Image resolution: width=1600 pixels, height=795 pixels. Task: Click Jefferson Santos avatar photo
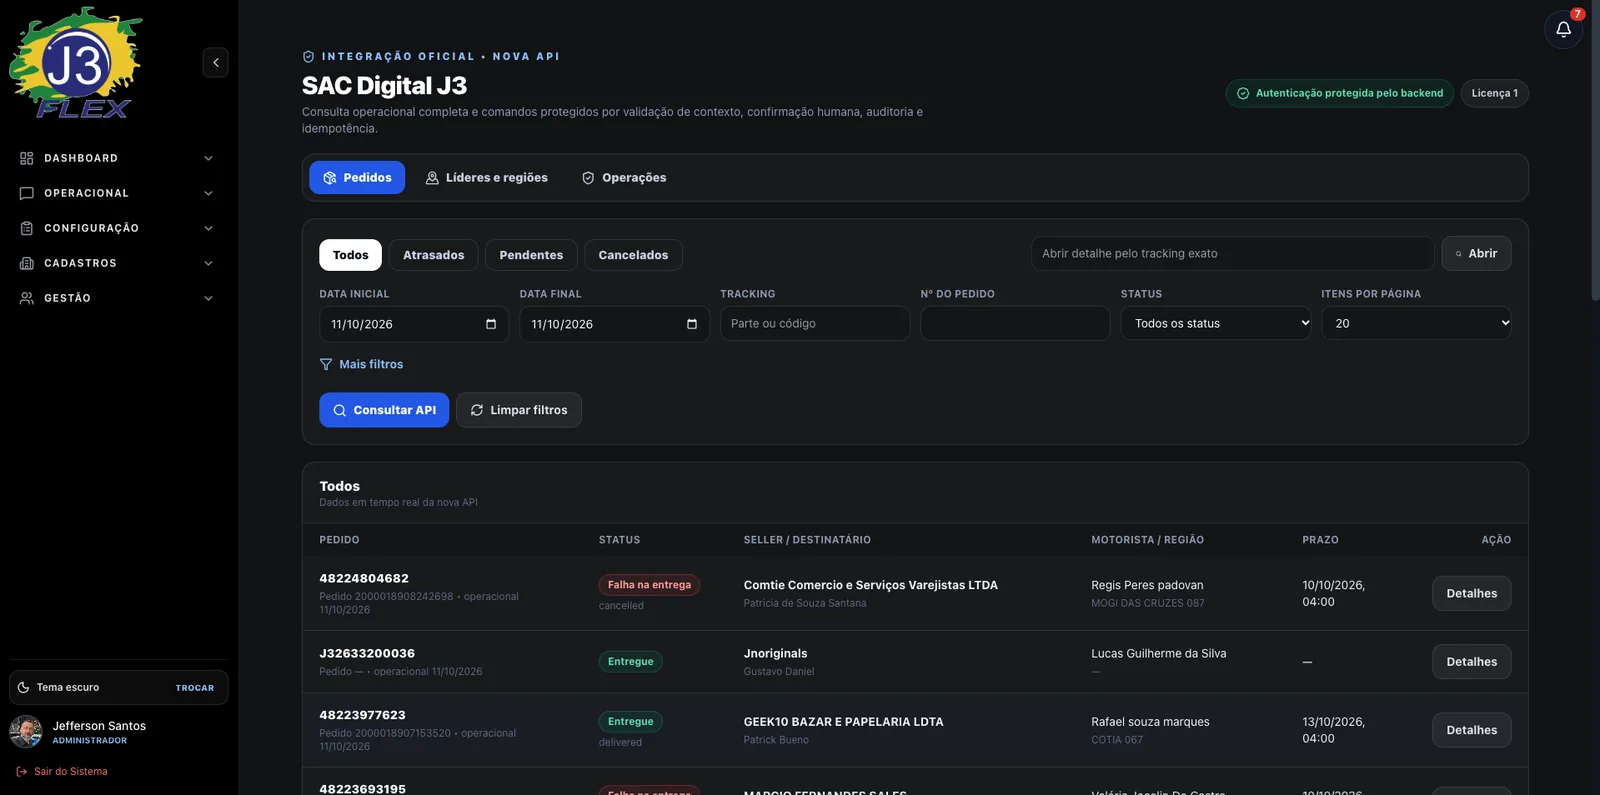pyautogui.click(x=26, y=732)
